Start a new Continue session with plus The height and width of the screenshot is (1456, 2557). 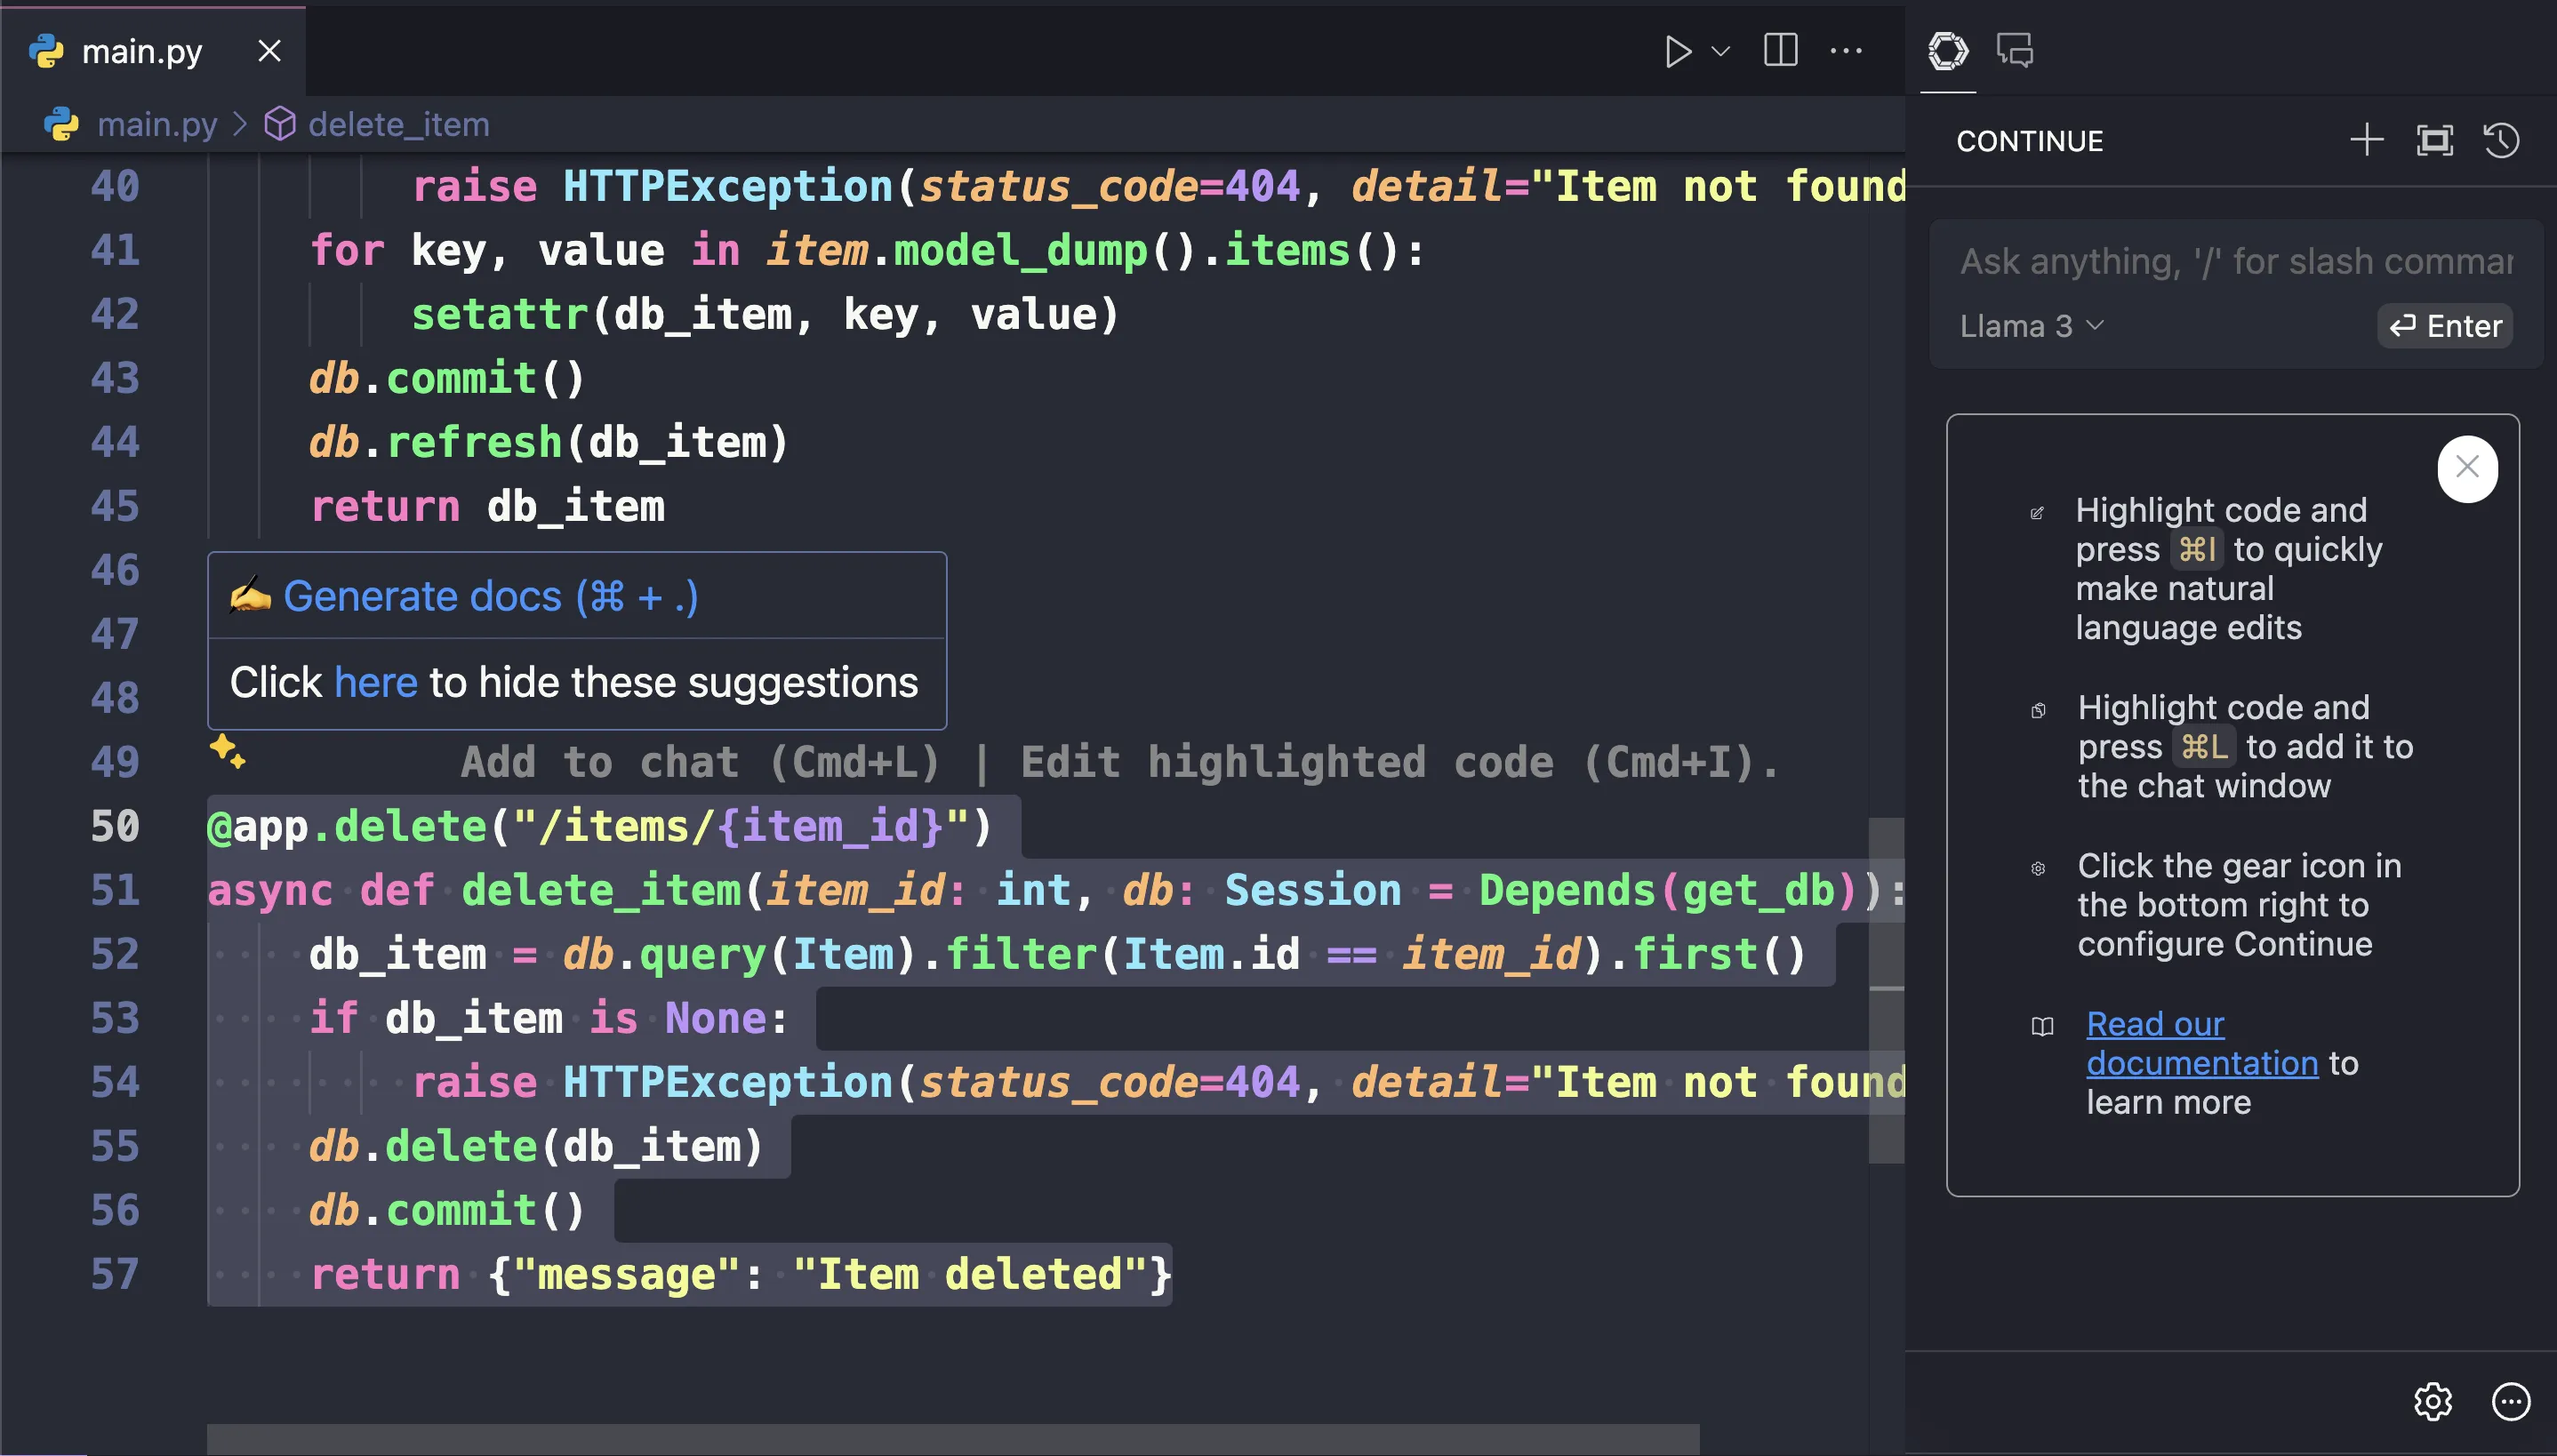[2366, 140]
